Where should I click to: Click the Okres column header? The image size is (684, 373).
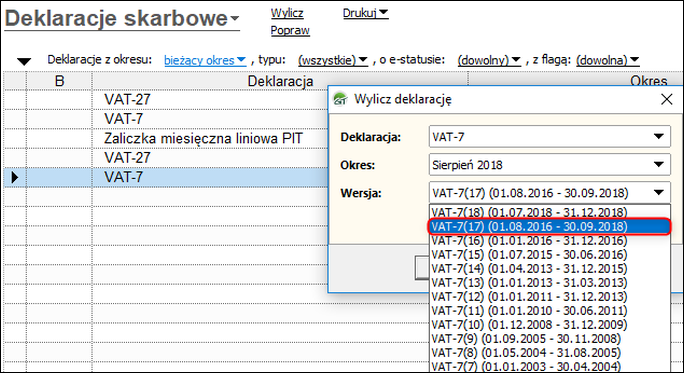649,80
